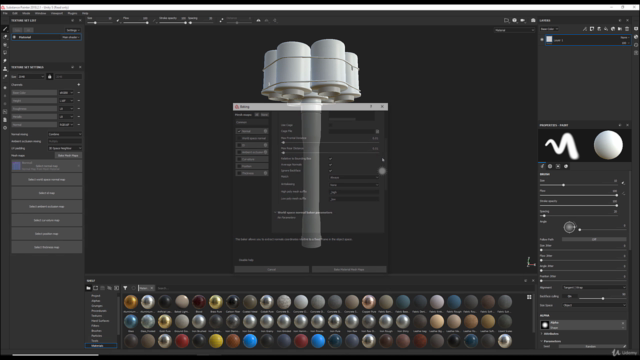Add a new fill layer
The width and height of the screenshot is (640, 360).
(606, 29)
